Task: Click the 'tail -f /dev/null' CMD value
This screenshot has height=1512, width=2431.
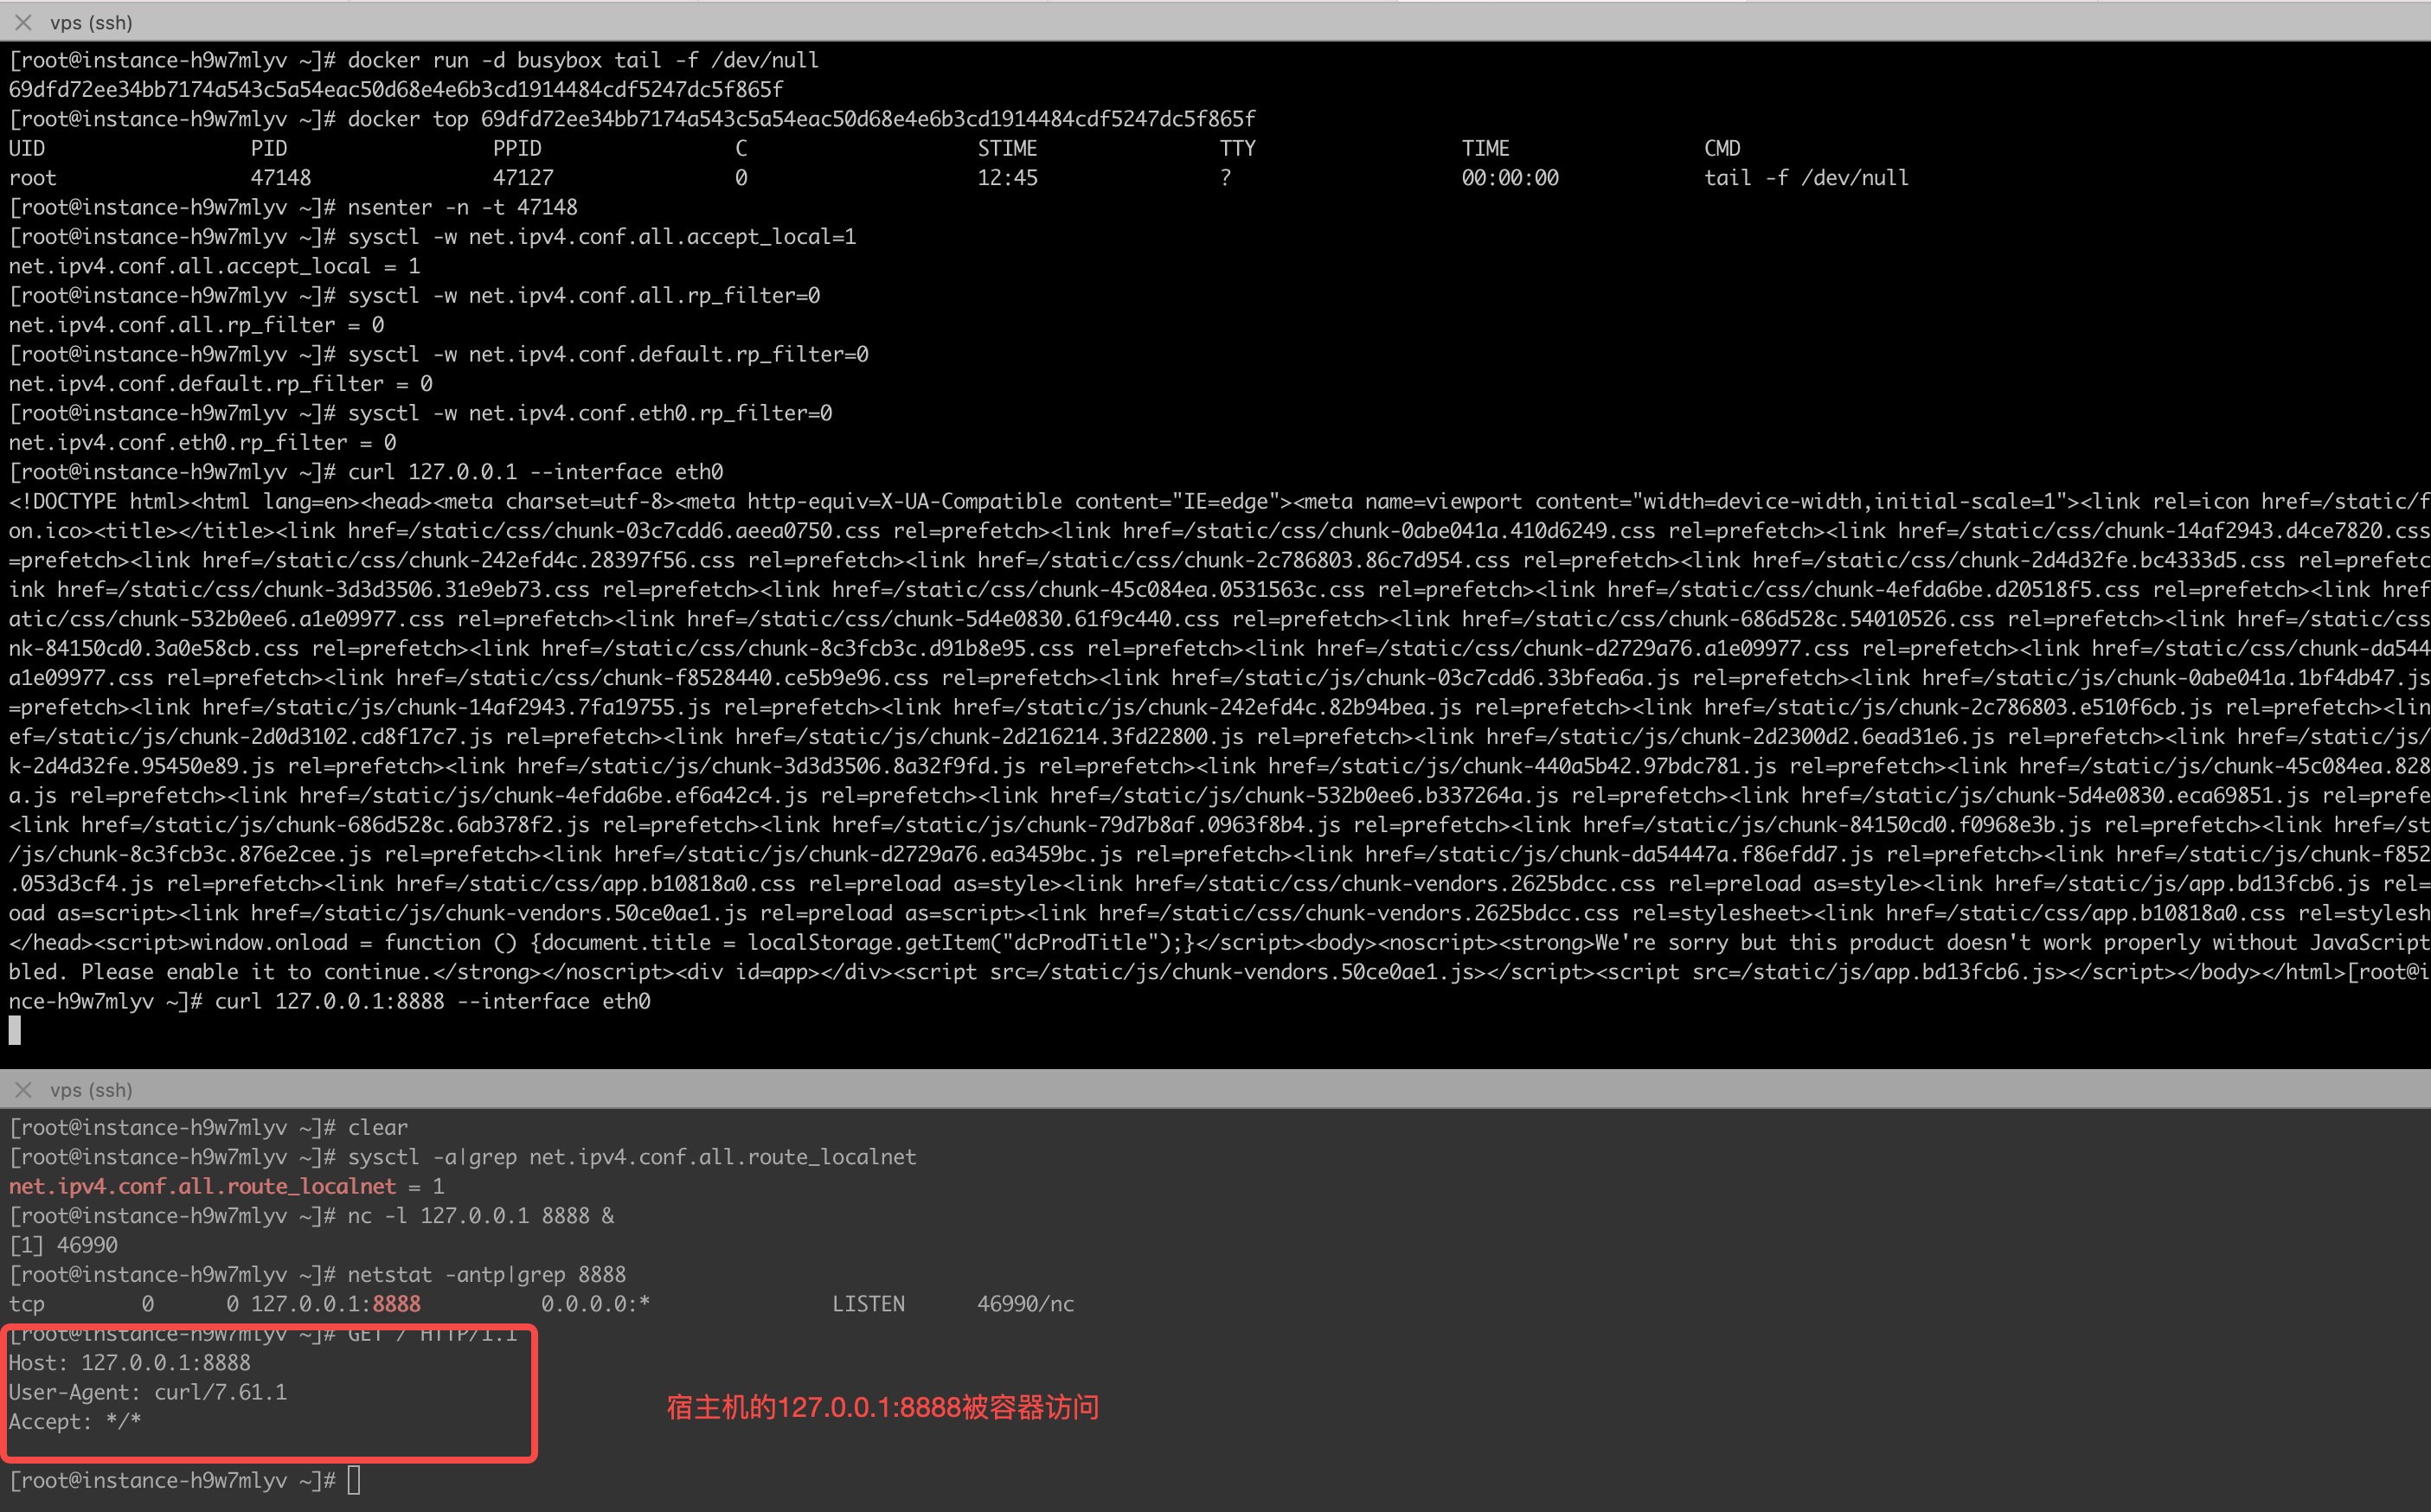Action: [1806, 178]
